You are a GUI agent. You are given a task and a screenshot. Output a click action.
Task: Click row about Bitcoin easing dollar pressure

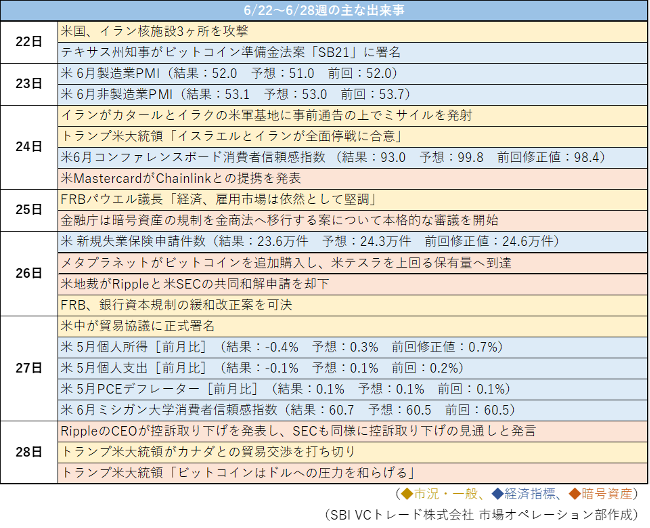[352, 473]
